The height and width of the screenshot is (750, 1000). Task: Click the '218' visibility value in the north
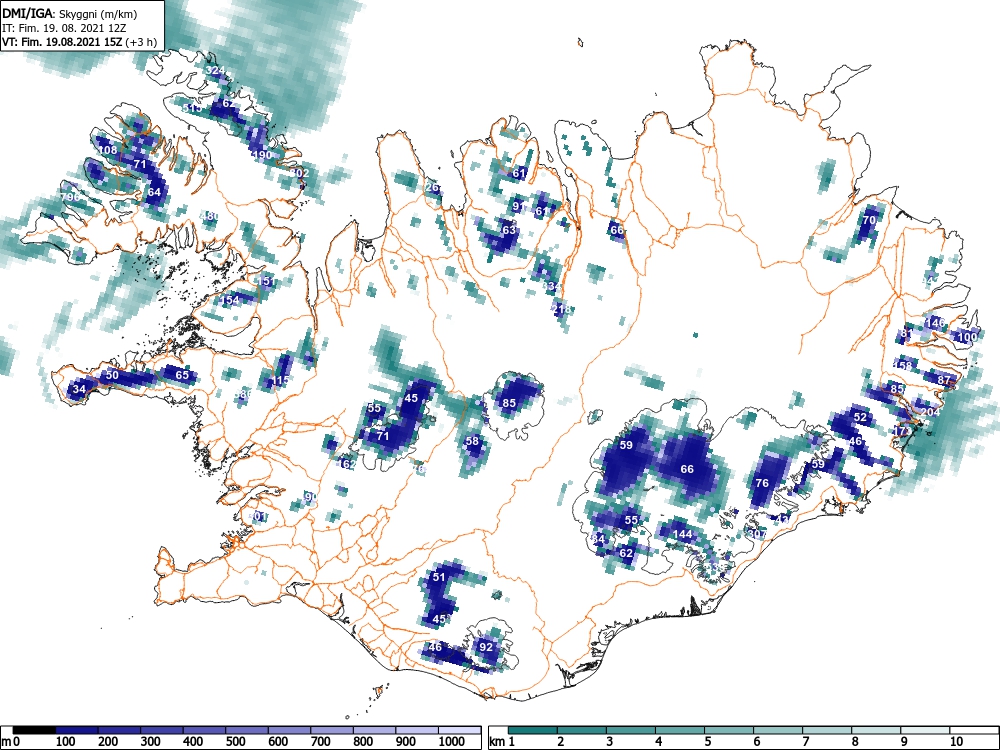(x=562, y=309)
